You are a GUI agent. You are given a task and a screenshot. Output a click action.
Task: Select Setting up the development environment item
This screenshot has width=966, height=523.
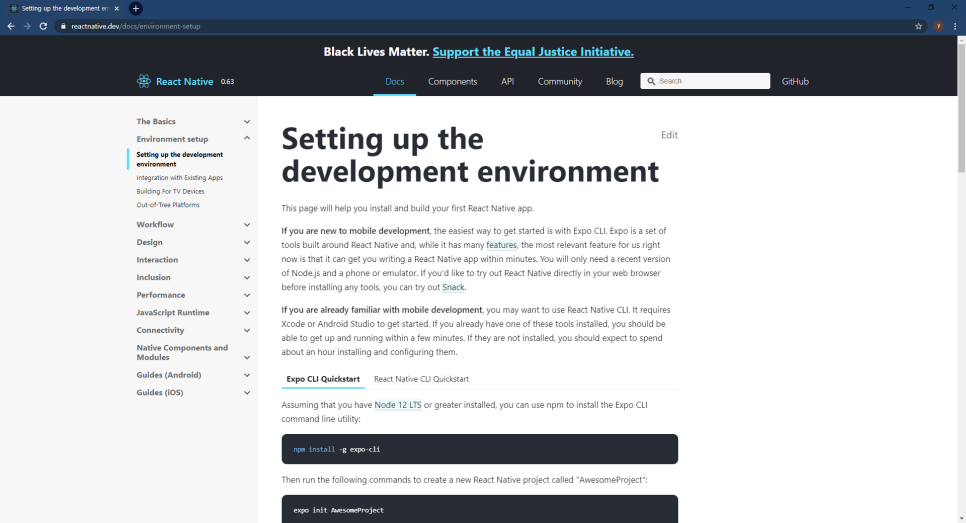pos(179,159)
